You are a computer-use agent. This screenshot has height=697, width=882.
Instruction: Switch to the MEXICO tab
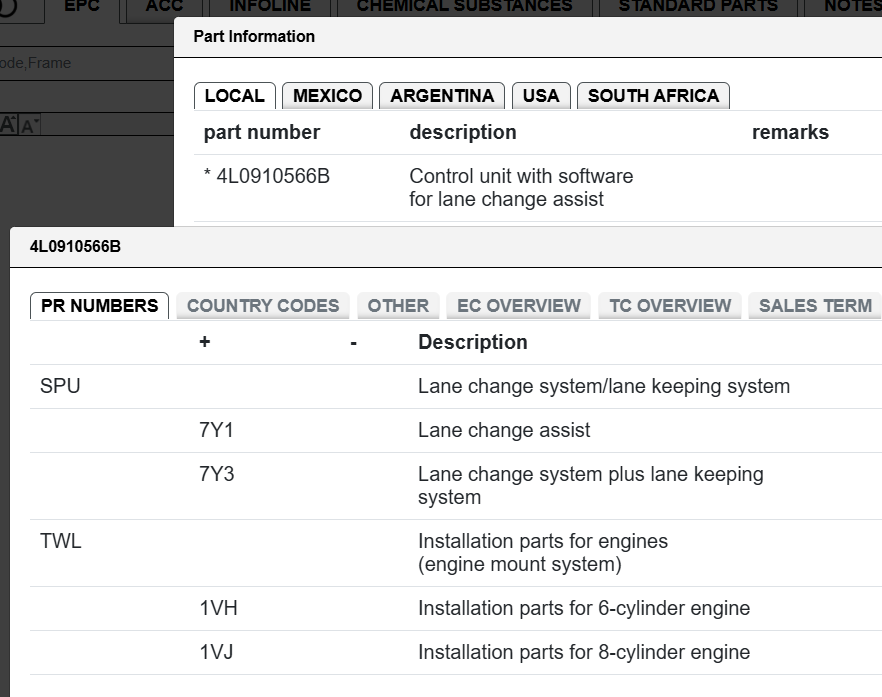pos(327,96)
